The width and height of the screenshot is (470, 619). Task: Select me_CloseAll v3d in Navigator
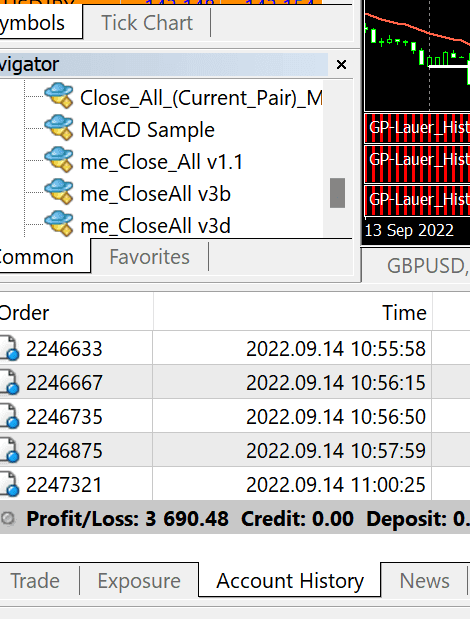155,225
